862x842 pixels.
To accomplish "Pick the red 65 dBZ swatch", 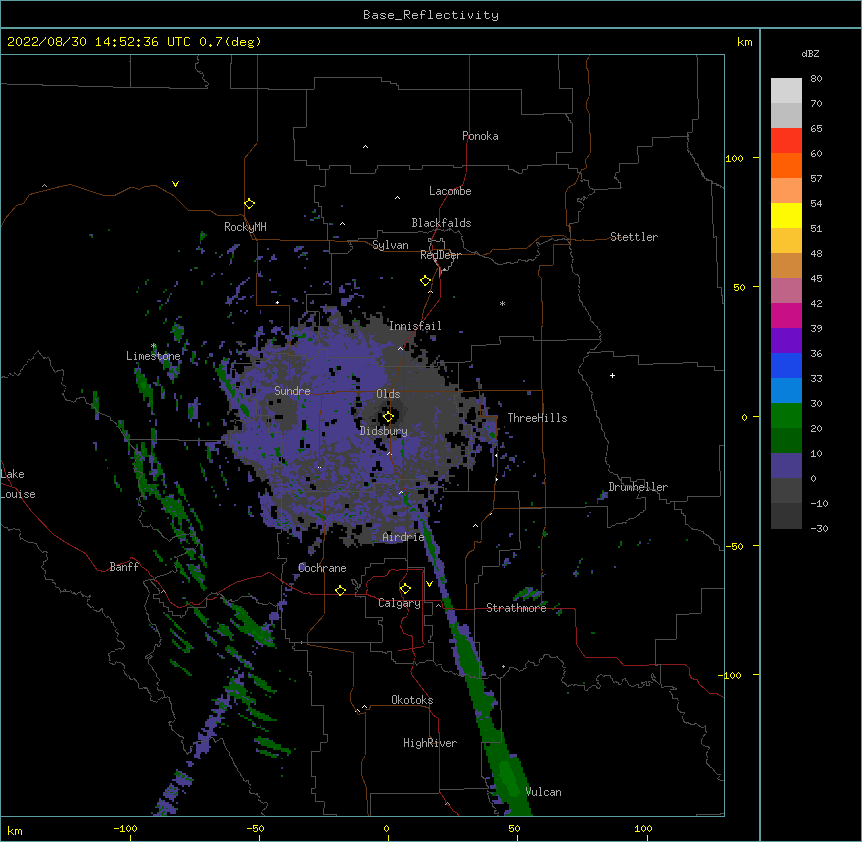I will click(x=786, y=141).
